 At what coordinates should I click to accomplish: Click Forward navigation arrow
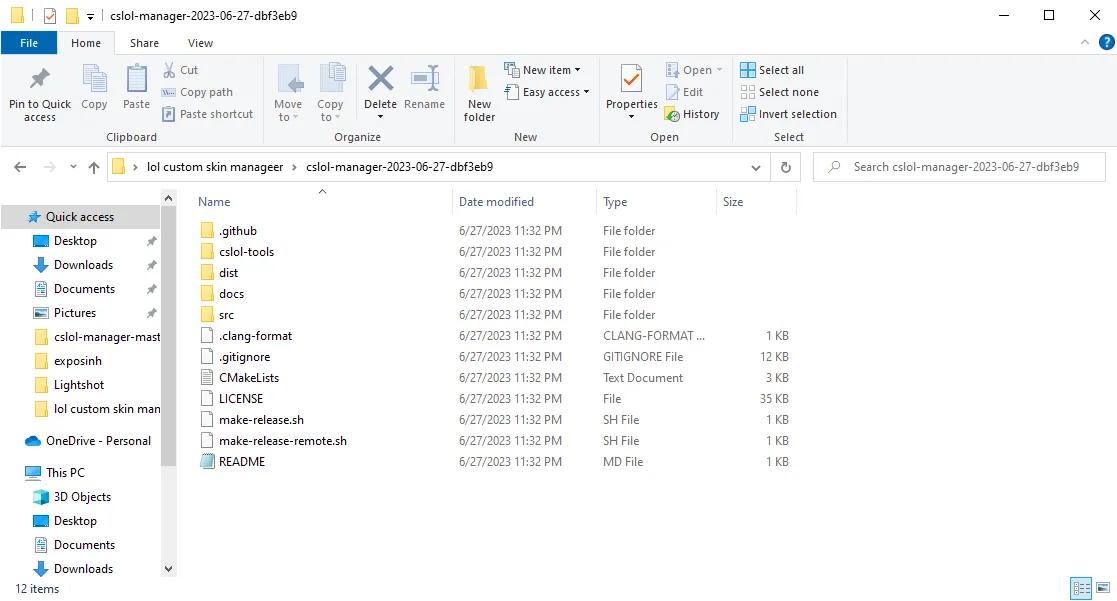pos(49,167)
